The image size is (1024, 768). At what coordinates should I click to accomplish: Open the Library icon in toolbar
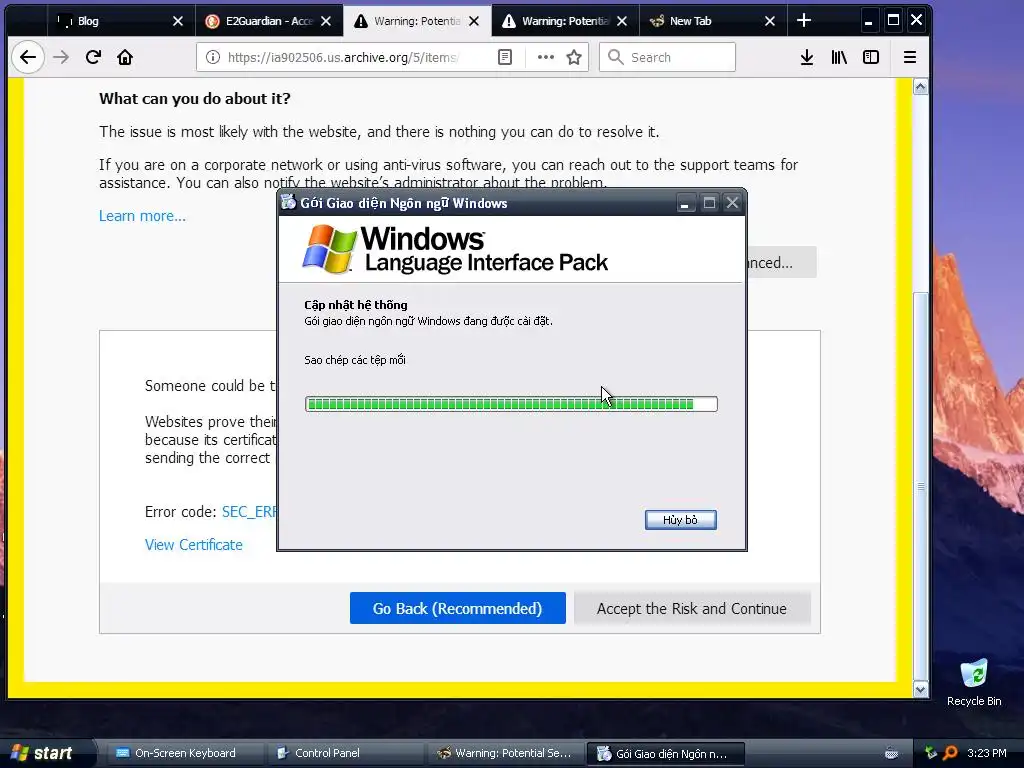[839, 57]
